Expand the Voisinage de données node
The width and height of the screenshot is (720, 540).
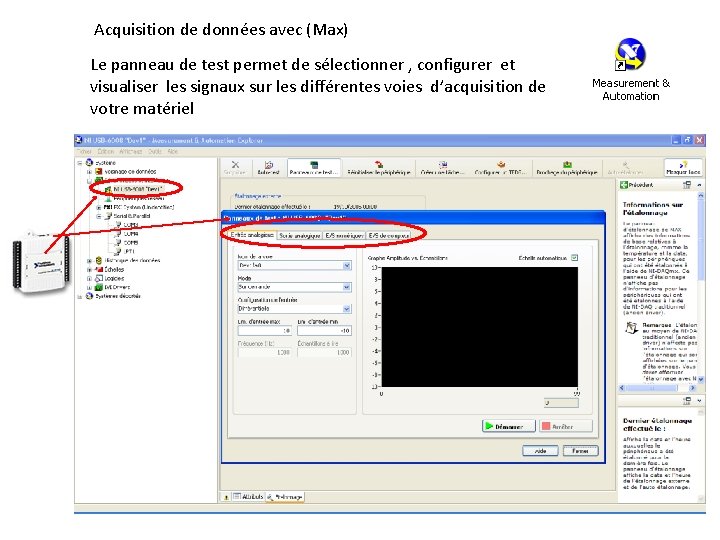click(x=89, y=172)
